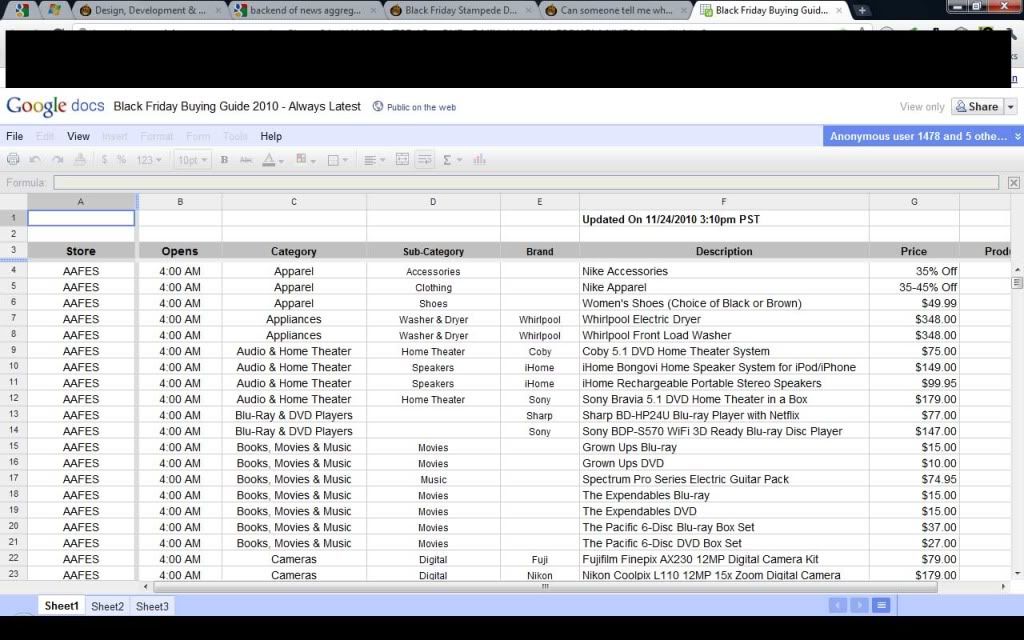
Task: Click the Google docs logo
Action: (56, 106)
